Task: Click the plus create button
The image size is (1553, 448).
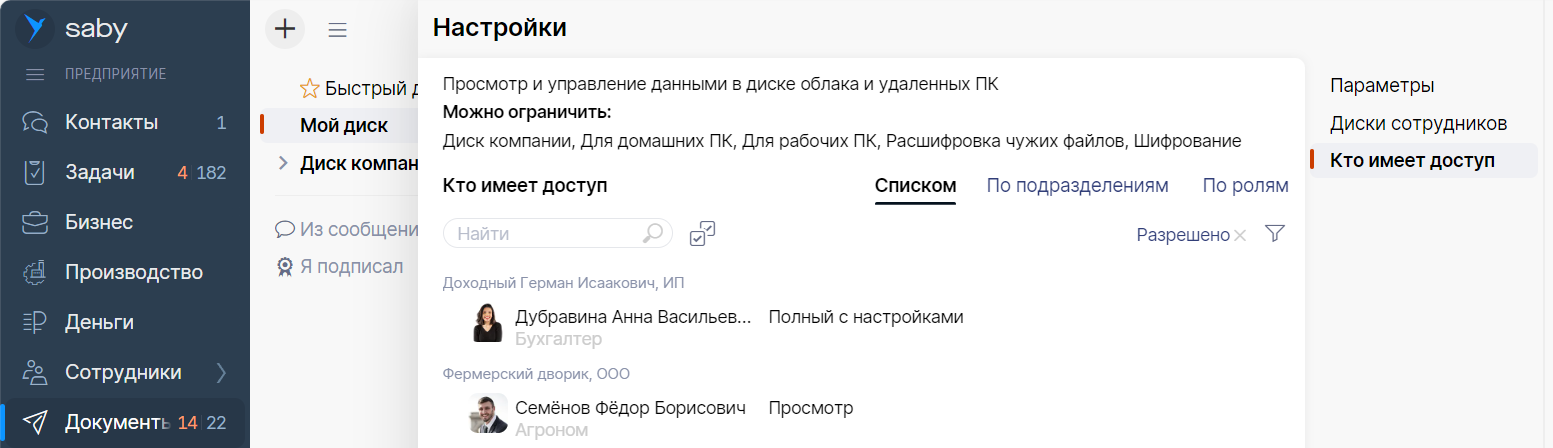Action: pyautogui.click(x=285, y=29)
